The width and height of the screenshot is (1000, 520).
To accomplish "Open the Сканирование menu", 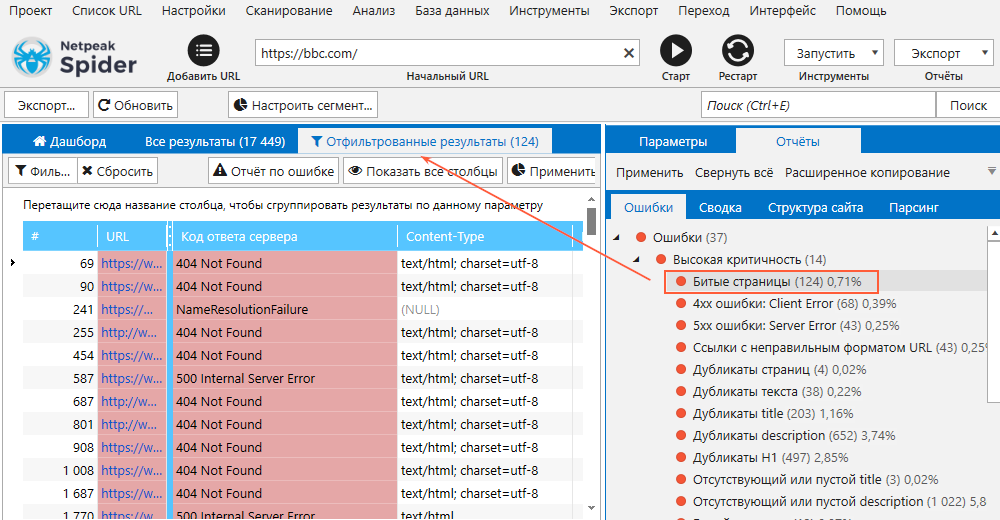I will click(289, 11).
